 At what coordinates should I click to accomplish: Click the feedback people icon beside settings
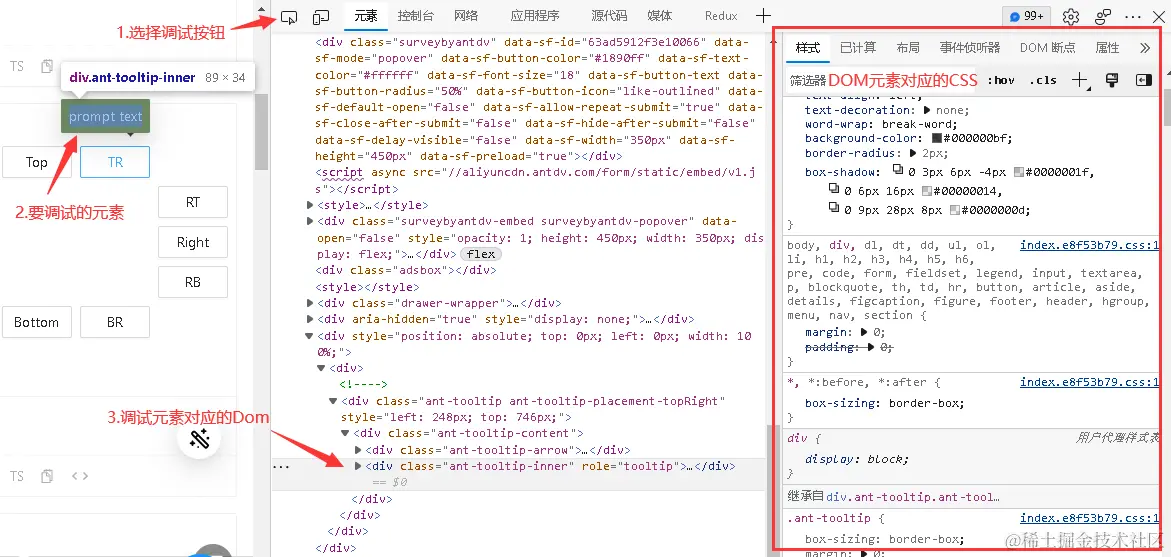pos(1102,16)
